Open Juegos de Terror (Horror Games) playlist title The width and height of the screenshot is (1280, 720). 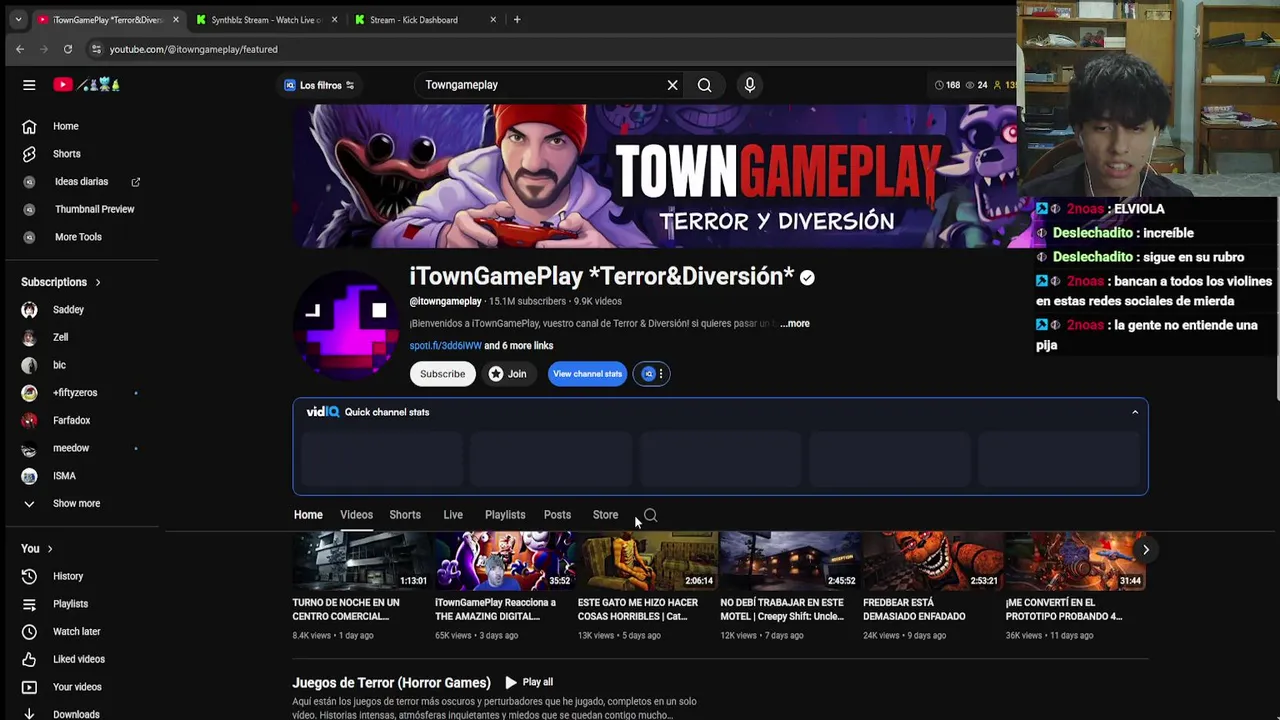pos(391,683)
